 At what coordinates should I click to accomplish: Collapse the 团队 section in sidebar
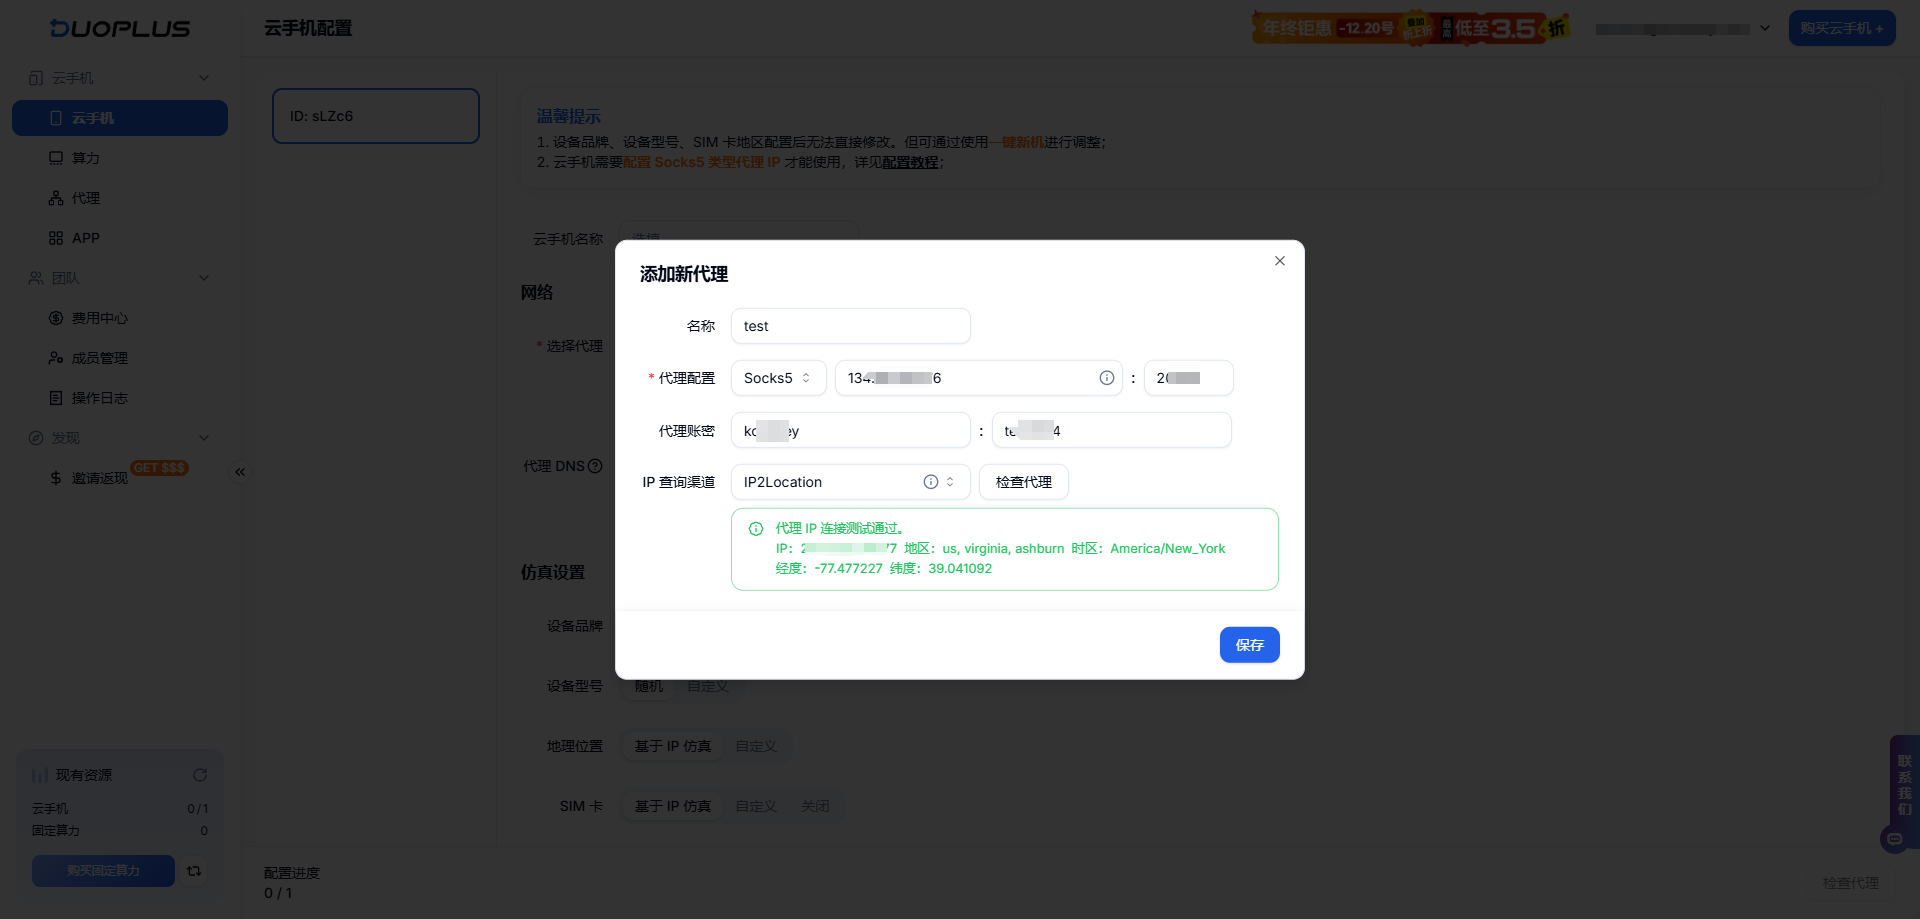pos(204,278)
